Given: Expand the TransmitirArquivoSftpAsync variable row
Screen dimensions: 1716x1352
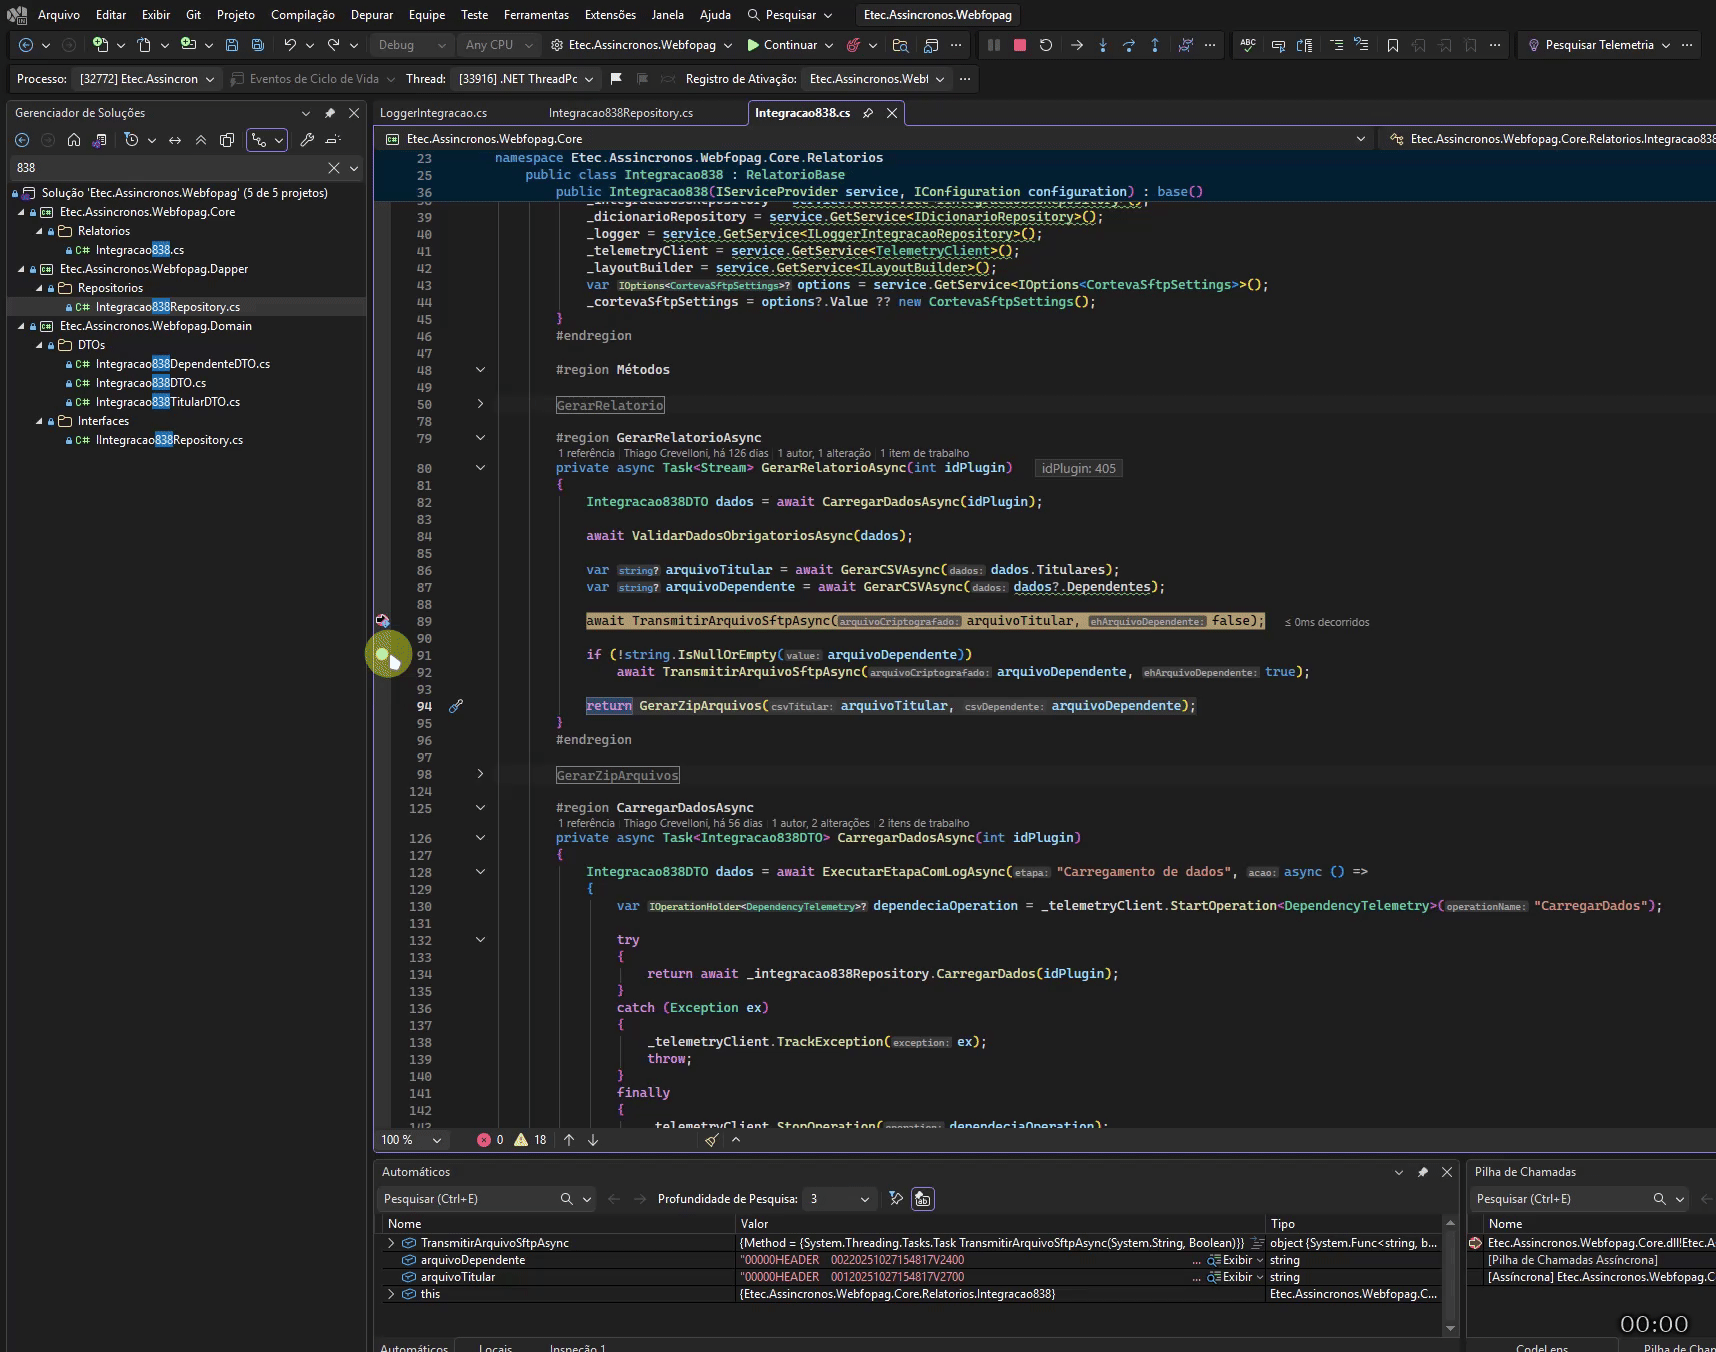Looking at the screenshot, I should click(391, 1243).
